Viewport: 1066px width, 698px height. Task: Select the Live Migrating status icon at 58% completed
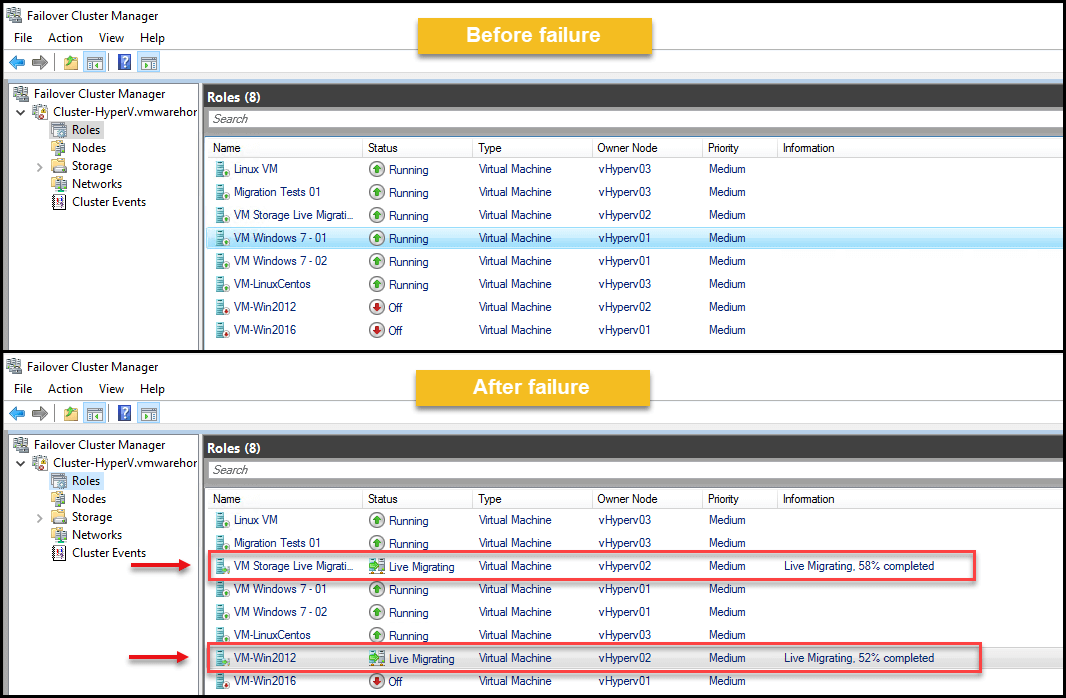coord(377,567)
